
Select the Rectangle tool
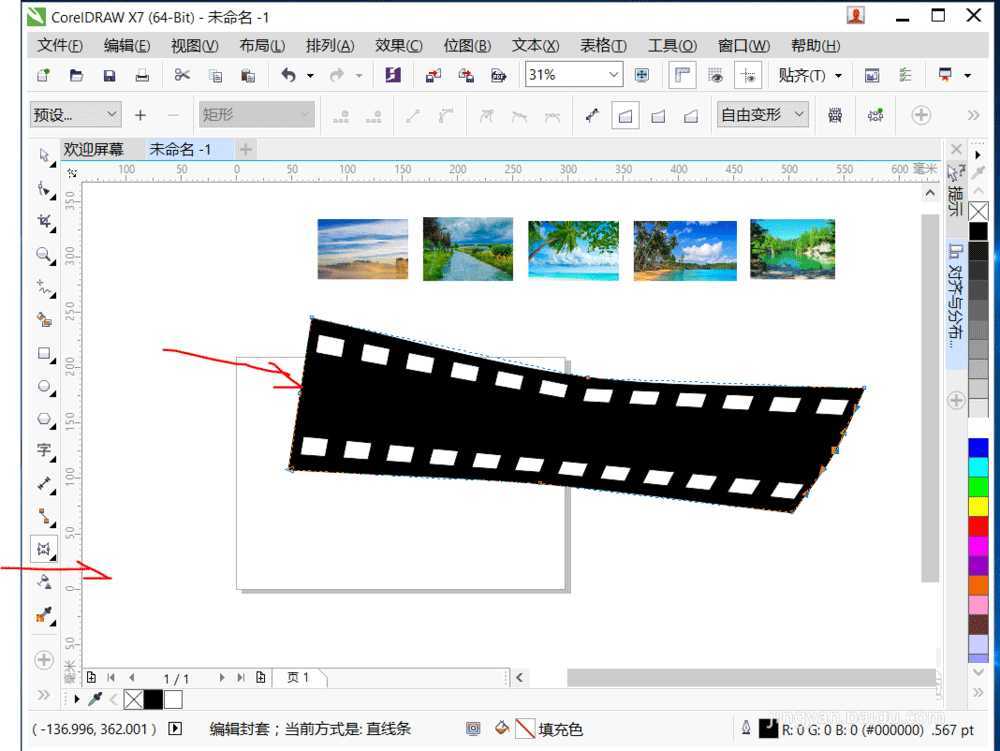point(43,354)
